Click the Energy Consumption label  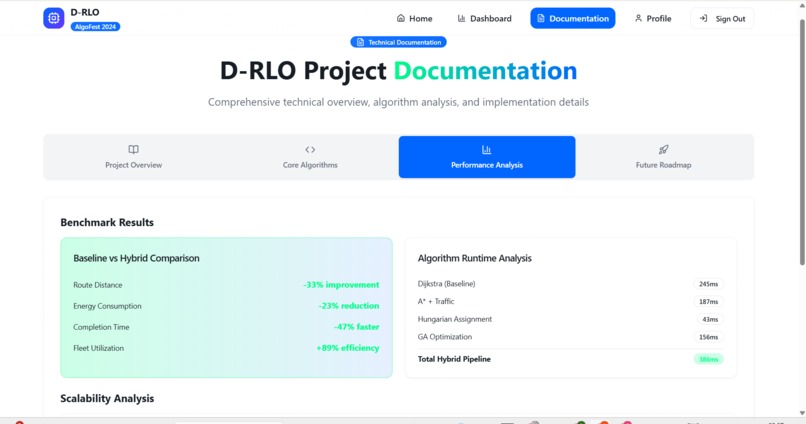tap(107, 306)
